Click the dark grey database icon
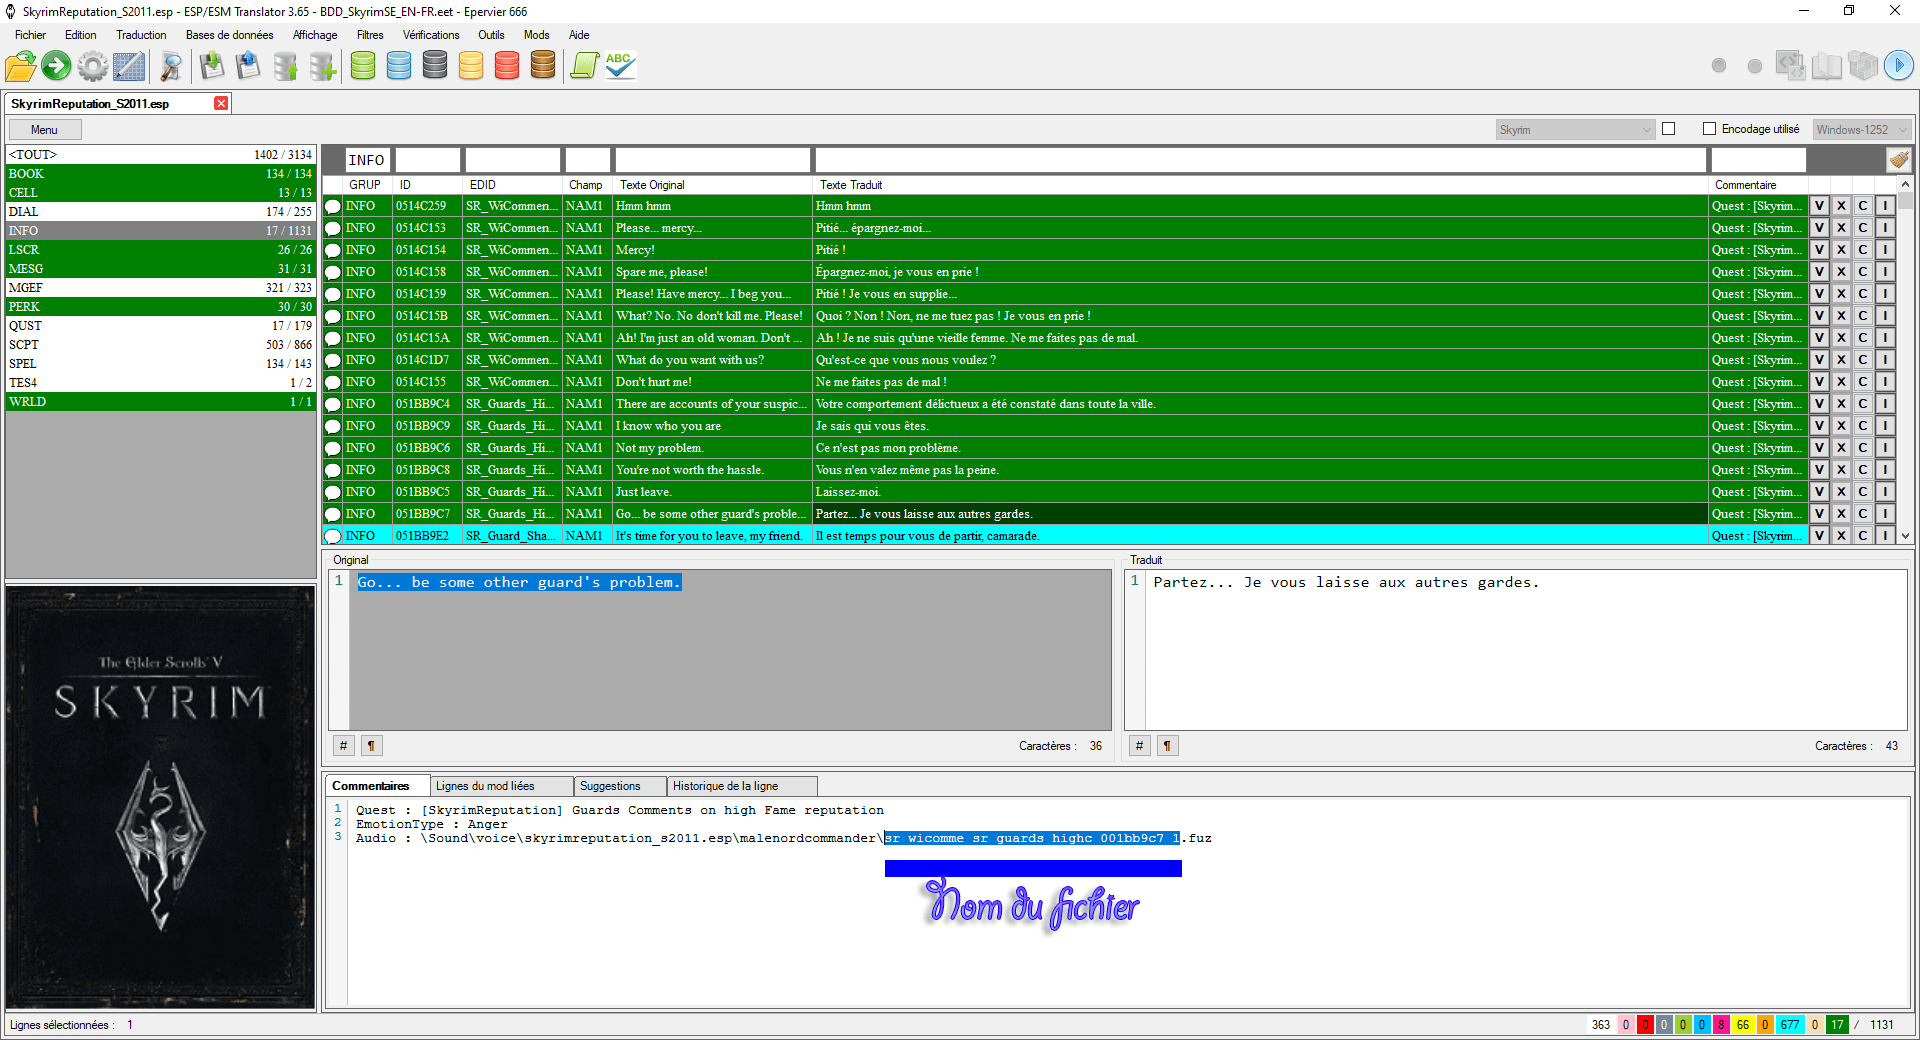The image size is (1920, 1040). (x=435, y=66)
